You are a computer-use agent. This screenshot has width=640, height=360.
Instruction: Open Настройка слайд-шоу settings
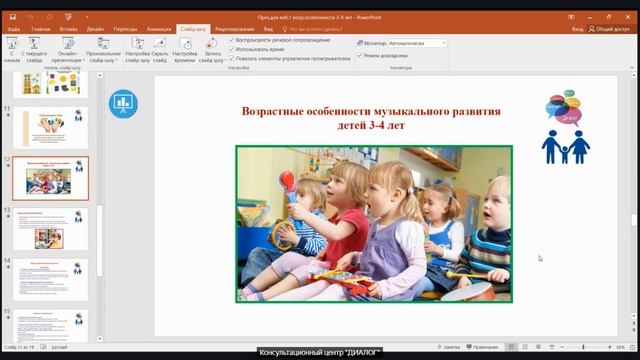tap(138, 50)
